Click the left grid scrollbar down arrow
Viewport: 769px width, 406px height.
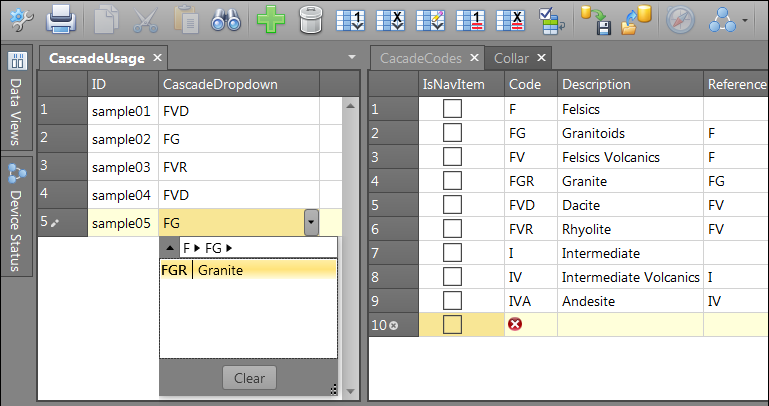pyautogui.click(x=350, y=391)
